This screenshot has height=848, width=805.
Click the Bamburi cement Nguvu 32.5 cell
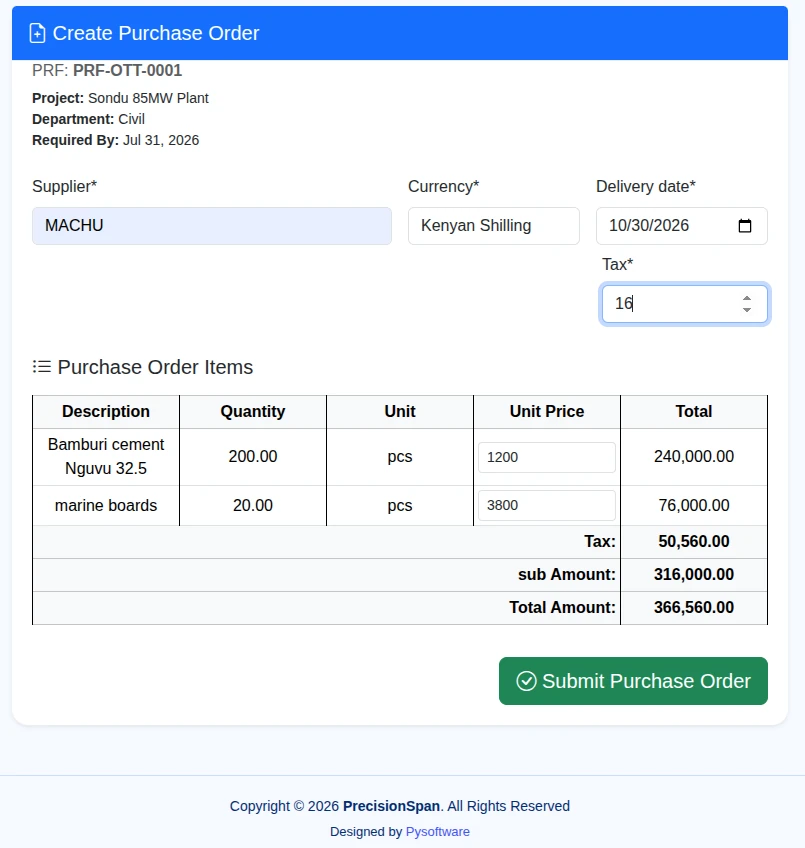pos(106,456)
